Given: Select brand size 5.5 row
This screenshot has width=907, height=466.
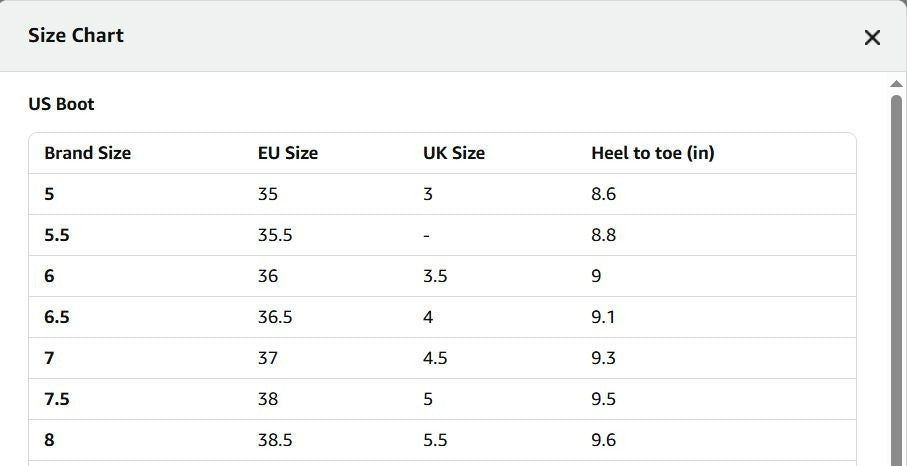Looking at the screenshot, I should pyautogui.click(x=442, y=235).
